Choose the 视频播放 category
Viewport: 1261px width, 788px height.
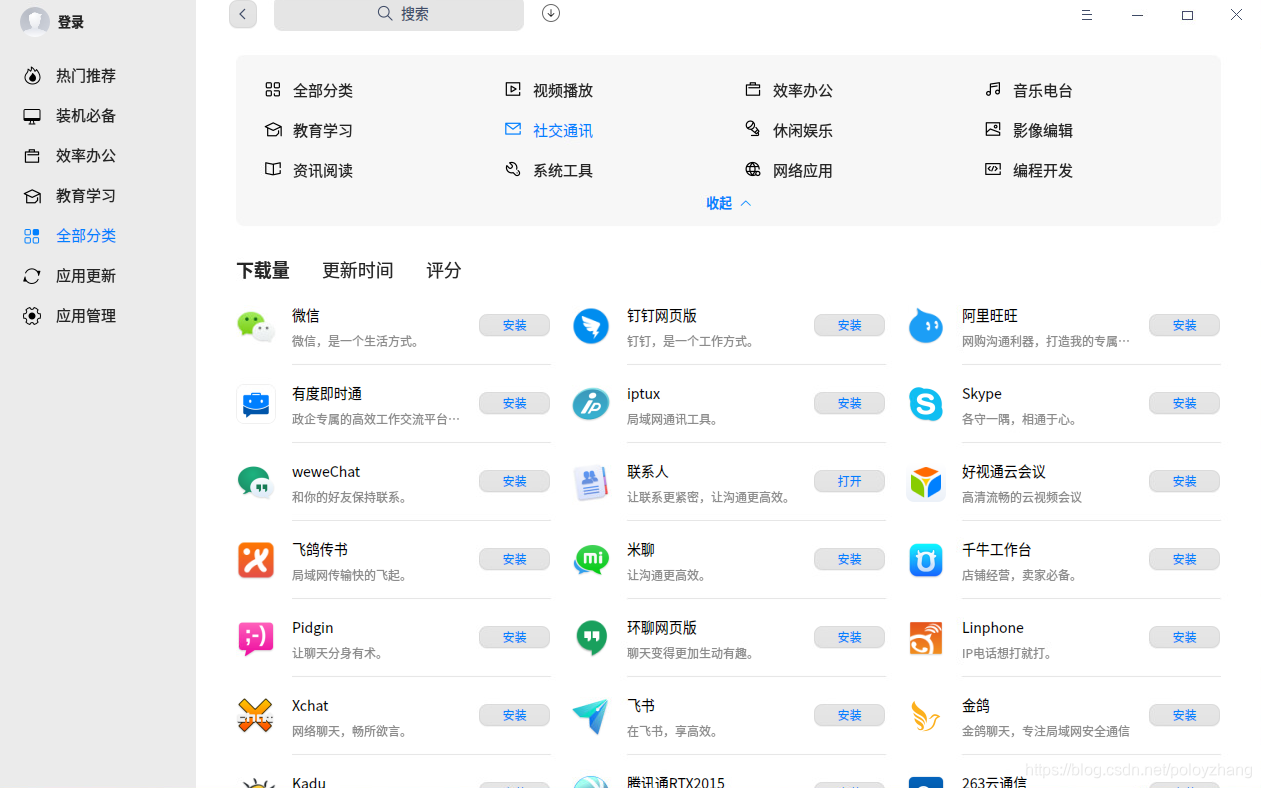[x=549, y=90]
